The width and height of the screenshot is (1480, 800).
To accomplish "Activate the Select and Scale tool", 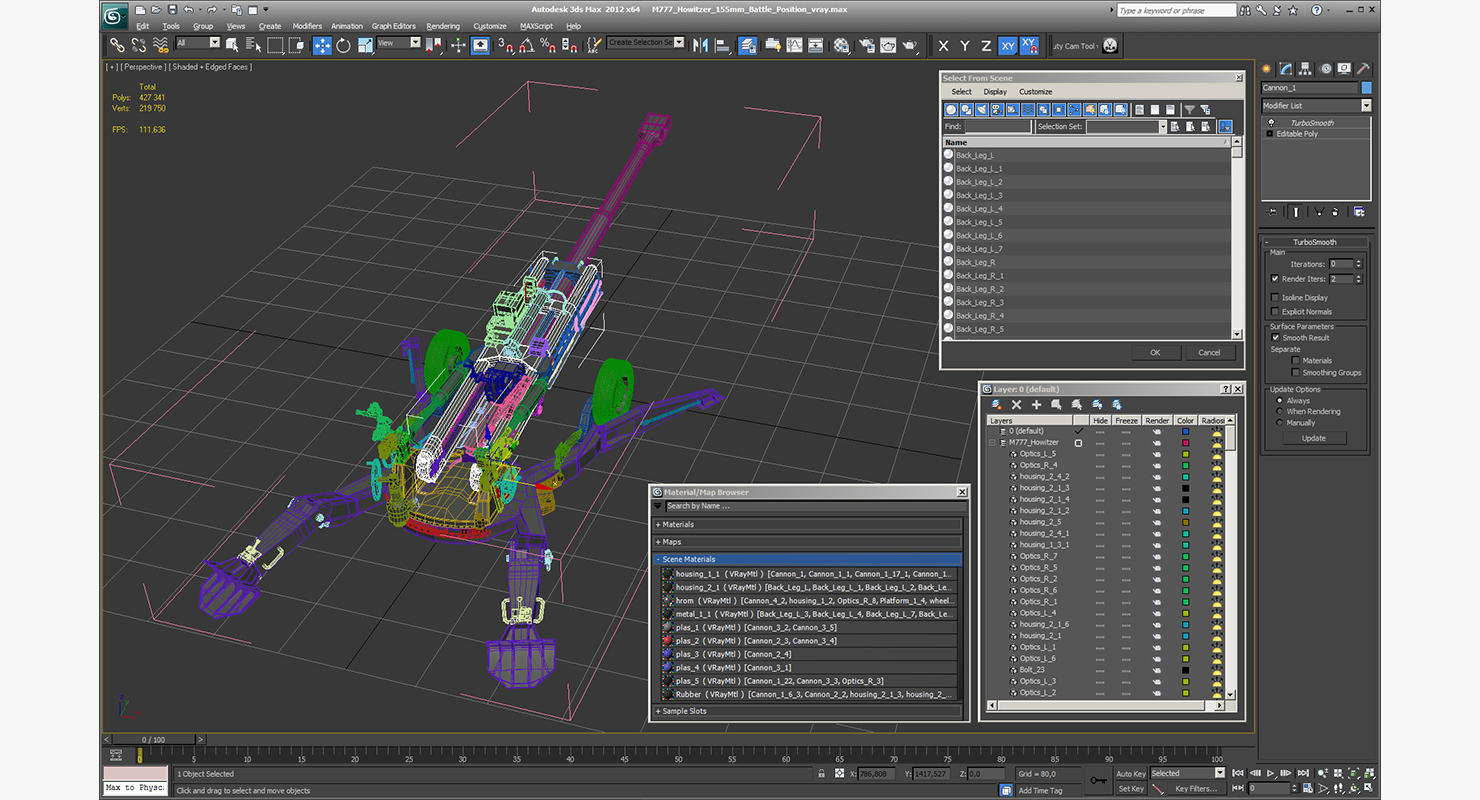I will [x=365, y=45].
